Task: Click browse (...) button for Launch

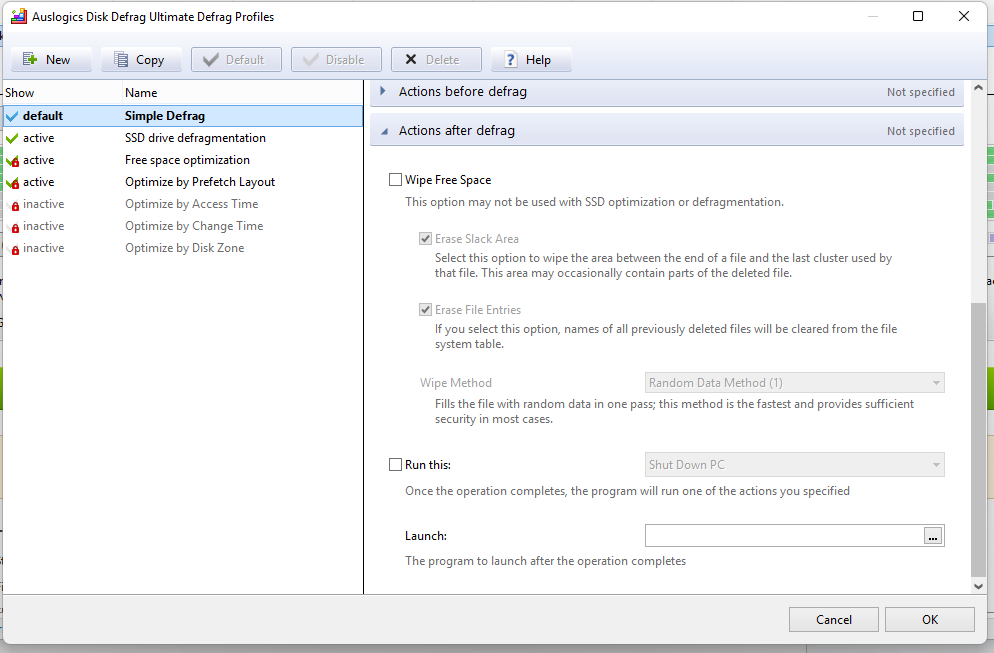Action: (933, 536)
